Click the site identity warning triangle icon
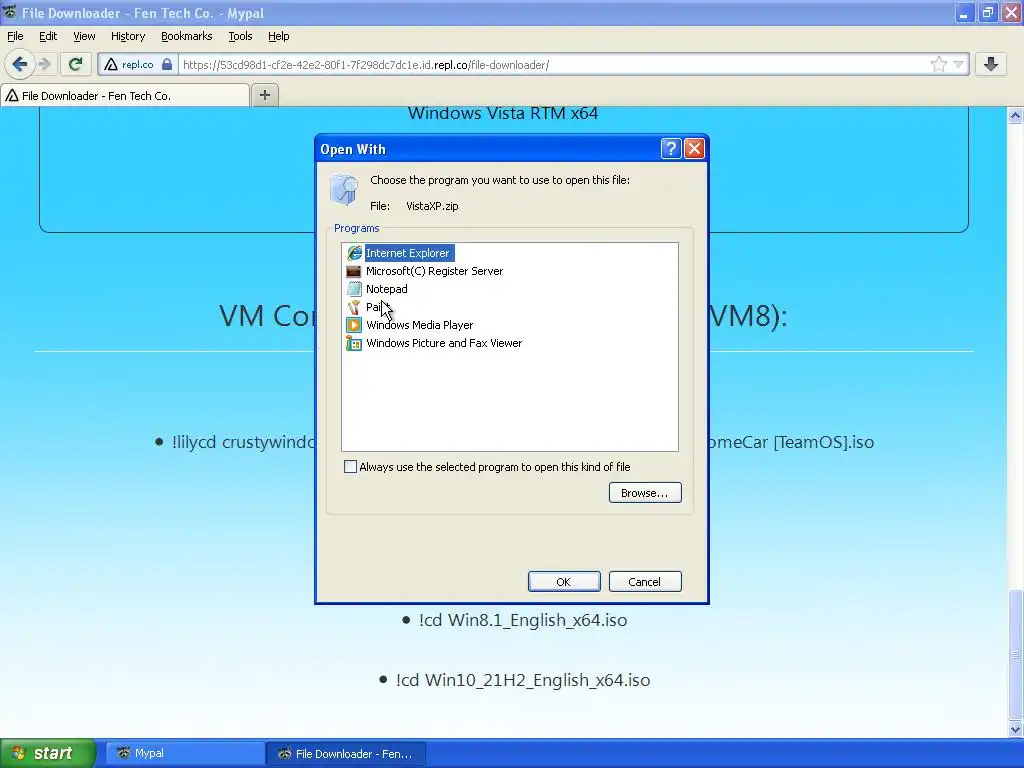1024x768 pixels. pyautogui.click(x=111, y=65)
